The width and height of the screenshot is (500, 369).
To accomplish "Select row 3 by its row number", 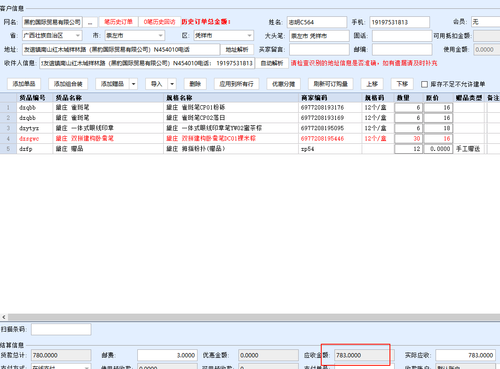I will [8, 128].
